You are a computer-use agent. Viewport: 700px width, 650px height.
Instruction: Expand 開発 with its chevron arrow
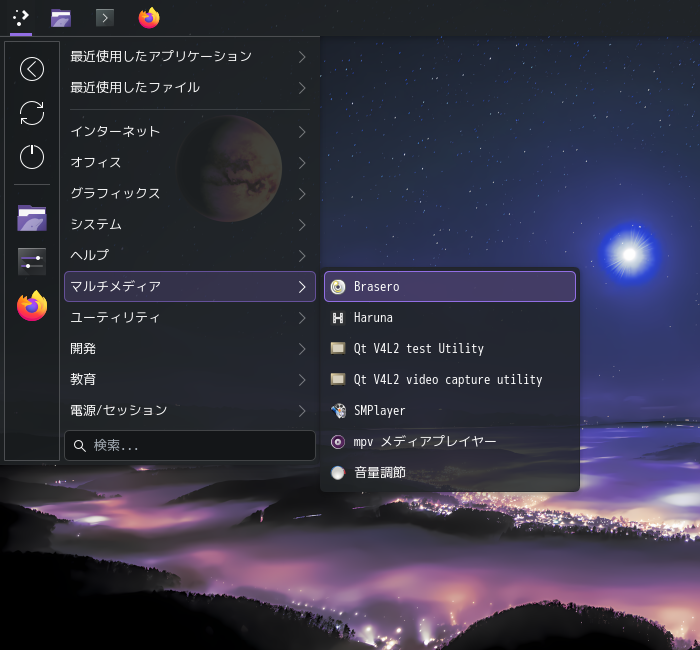[302, 349]
